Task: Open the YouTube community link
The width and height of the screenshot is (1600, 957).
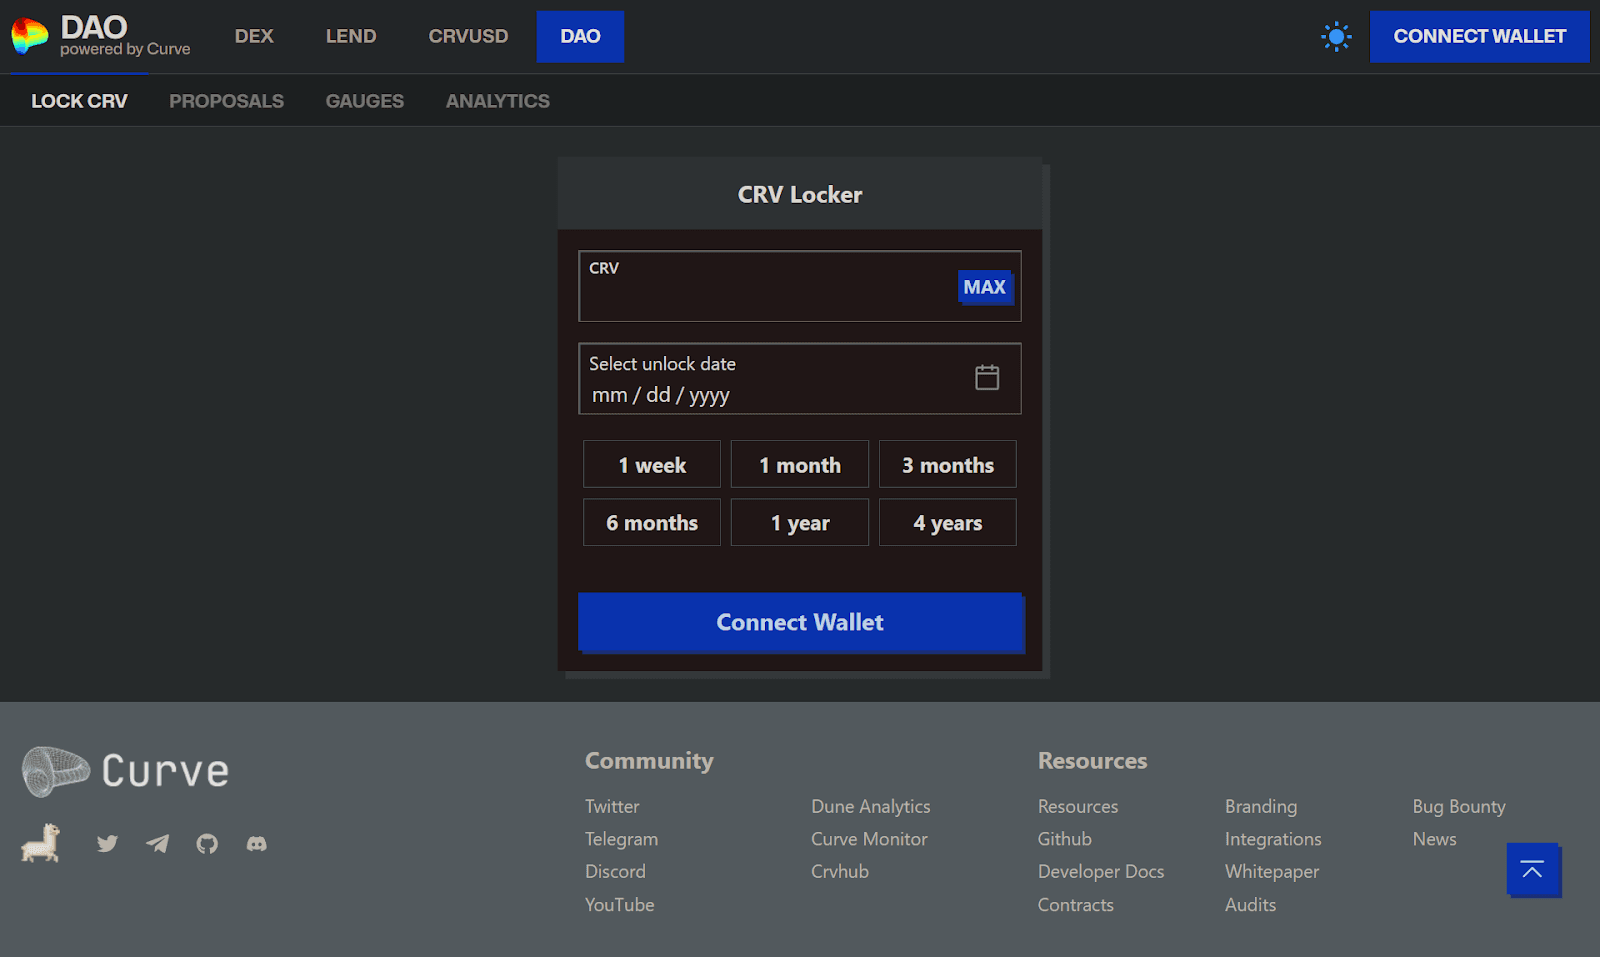Action: [x=619, y=904]
